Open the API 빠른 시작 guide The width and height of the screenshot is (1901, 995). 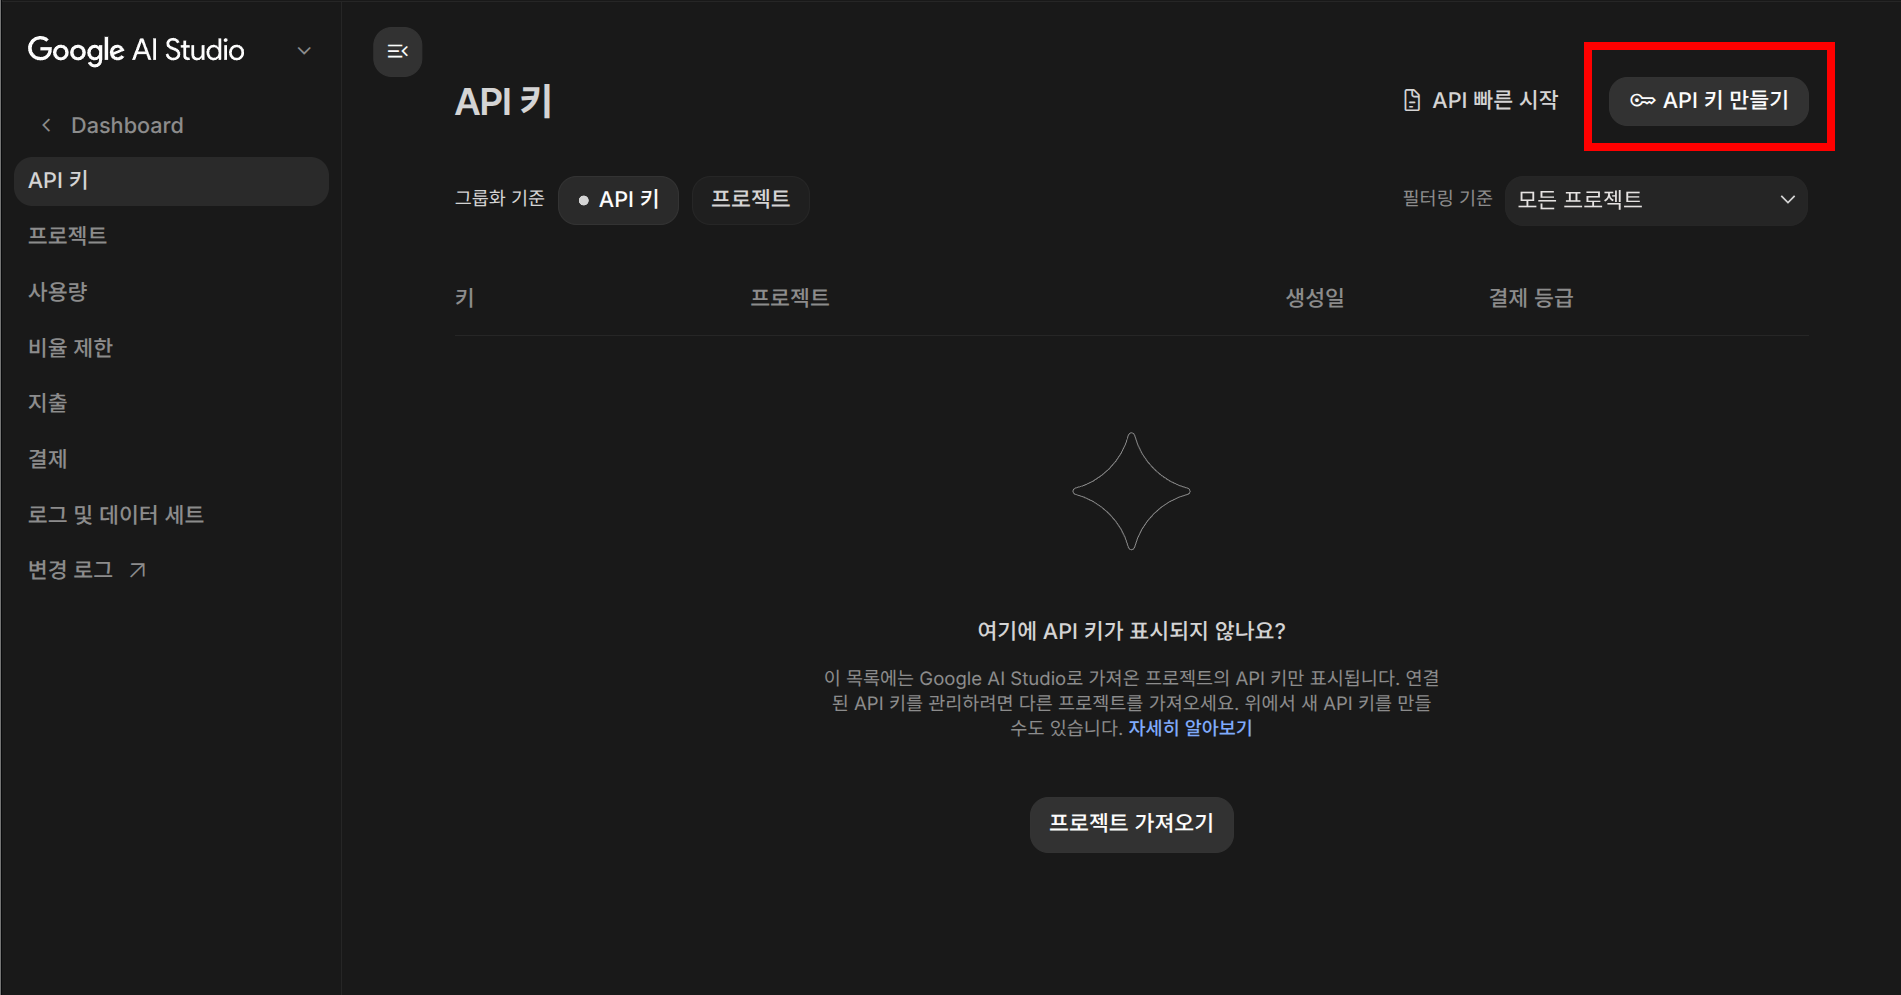(x=1481, y=100)
